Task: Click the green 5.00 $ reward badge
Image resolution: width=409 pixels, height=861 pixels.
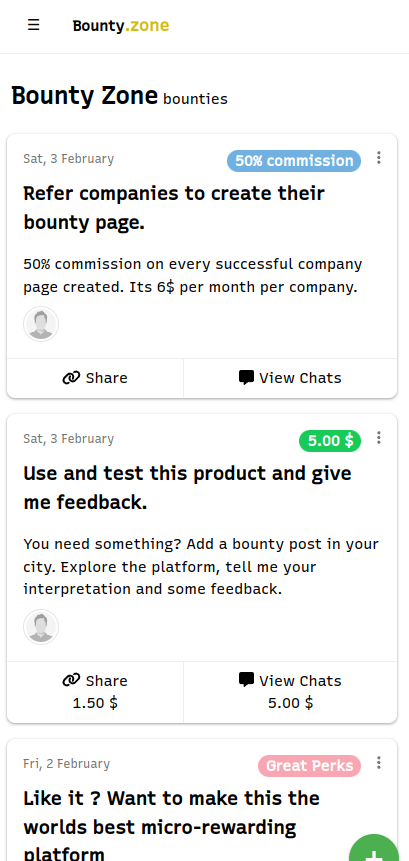Action: tap(330, 441)
